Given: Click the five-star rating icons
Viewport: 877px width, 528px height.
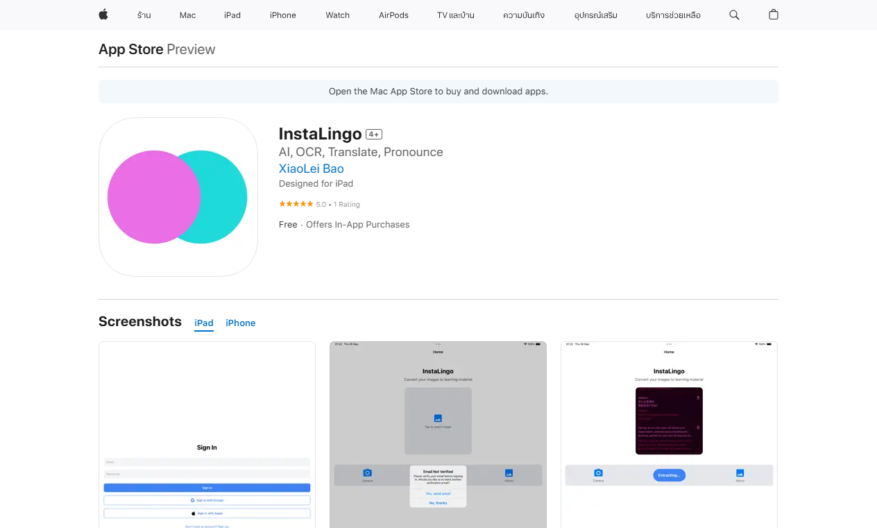Looking at the screenshot, I should pyautogui.click(x=296, y=204).
